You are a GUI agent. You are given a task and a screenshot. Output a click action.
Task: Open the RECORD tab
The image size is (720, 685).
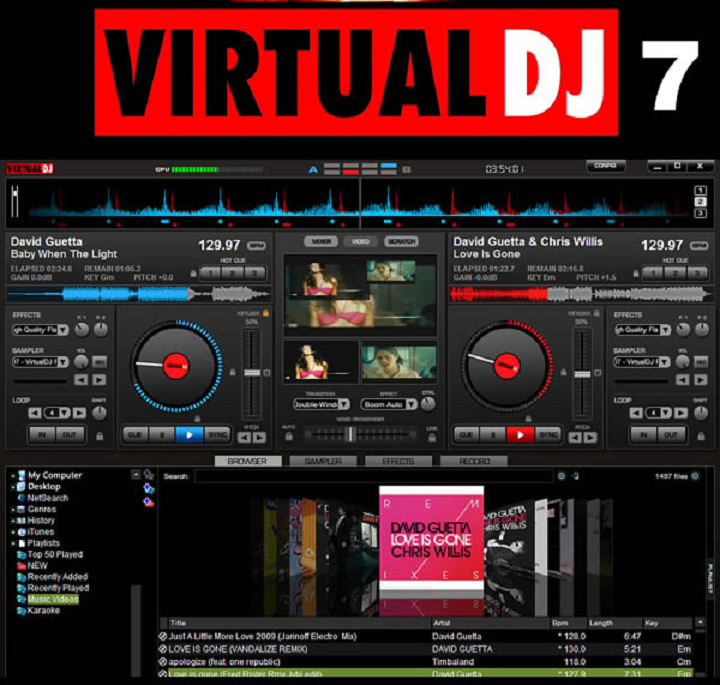[474, 461]
